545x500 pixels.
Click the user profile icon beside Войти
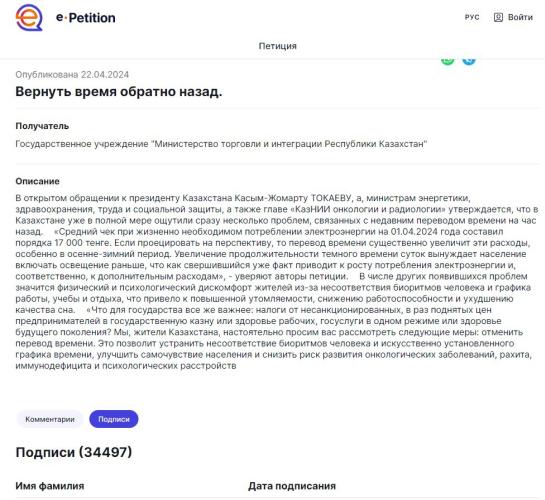(498, 17)
